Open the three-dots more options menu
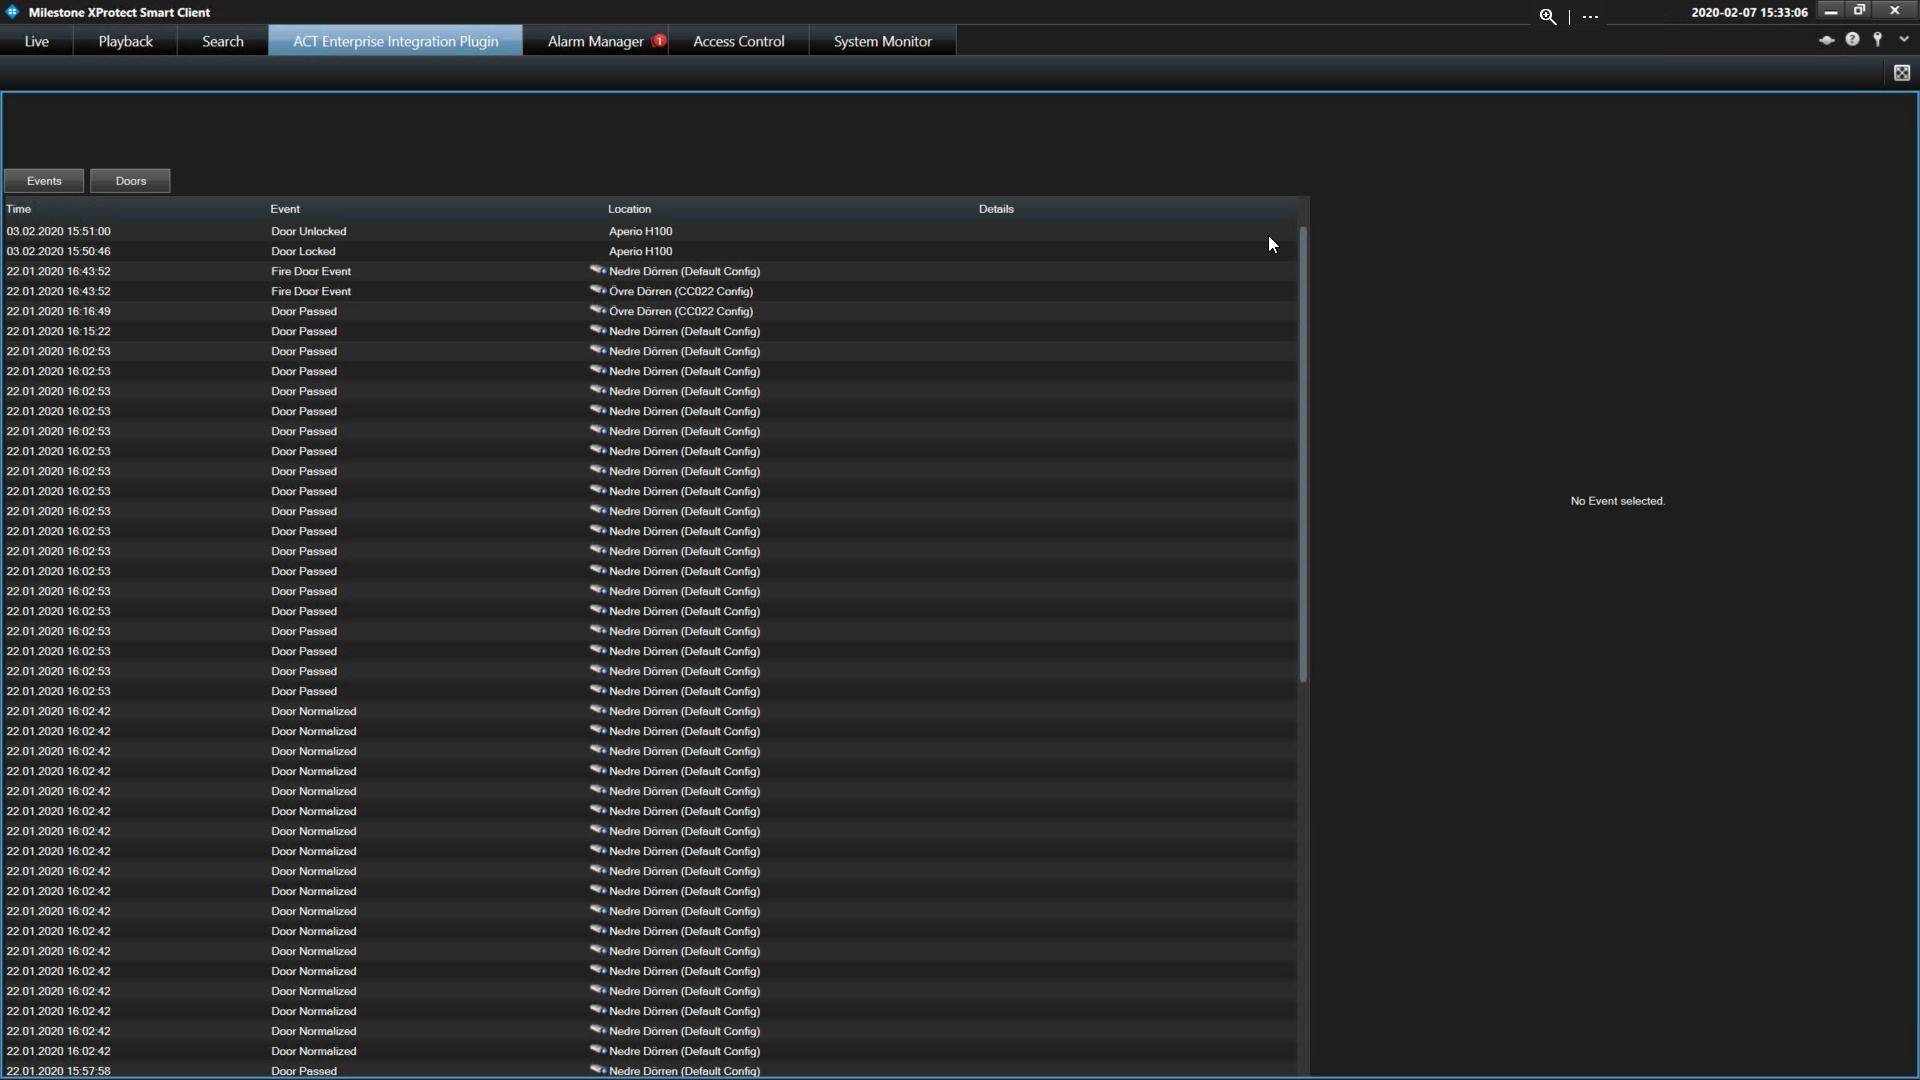This screenshot has width=1920, height=1080. (1590, 17)
